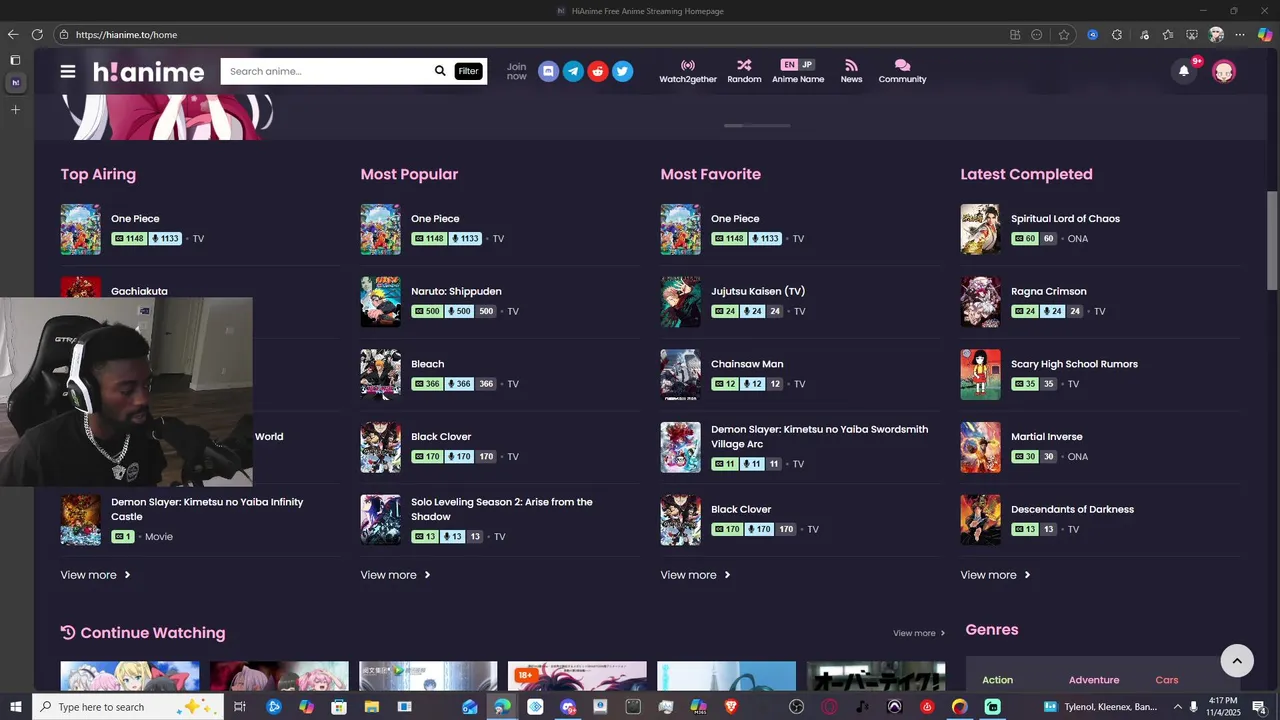Click the scroll-to-top arrow button
The image size is (1280, 720).
tap(1237, 660)
